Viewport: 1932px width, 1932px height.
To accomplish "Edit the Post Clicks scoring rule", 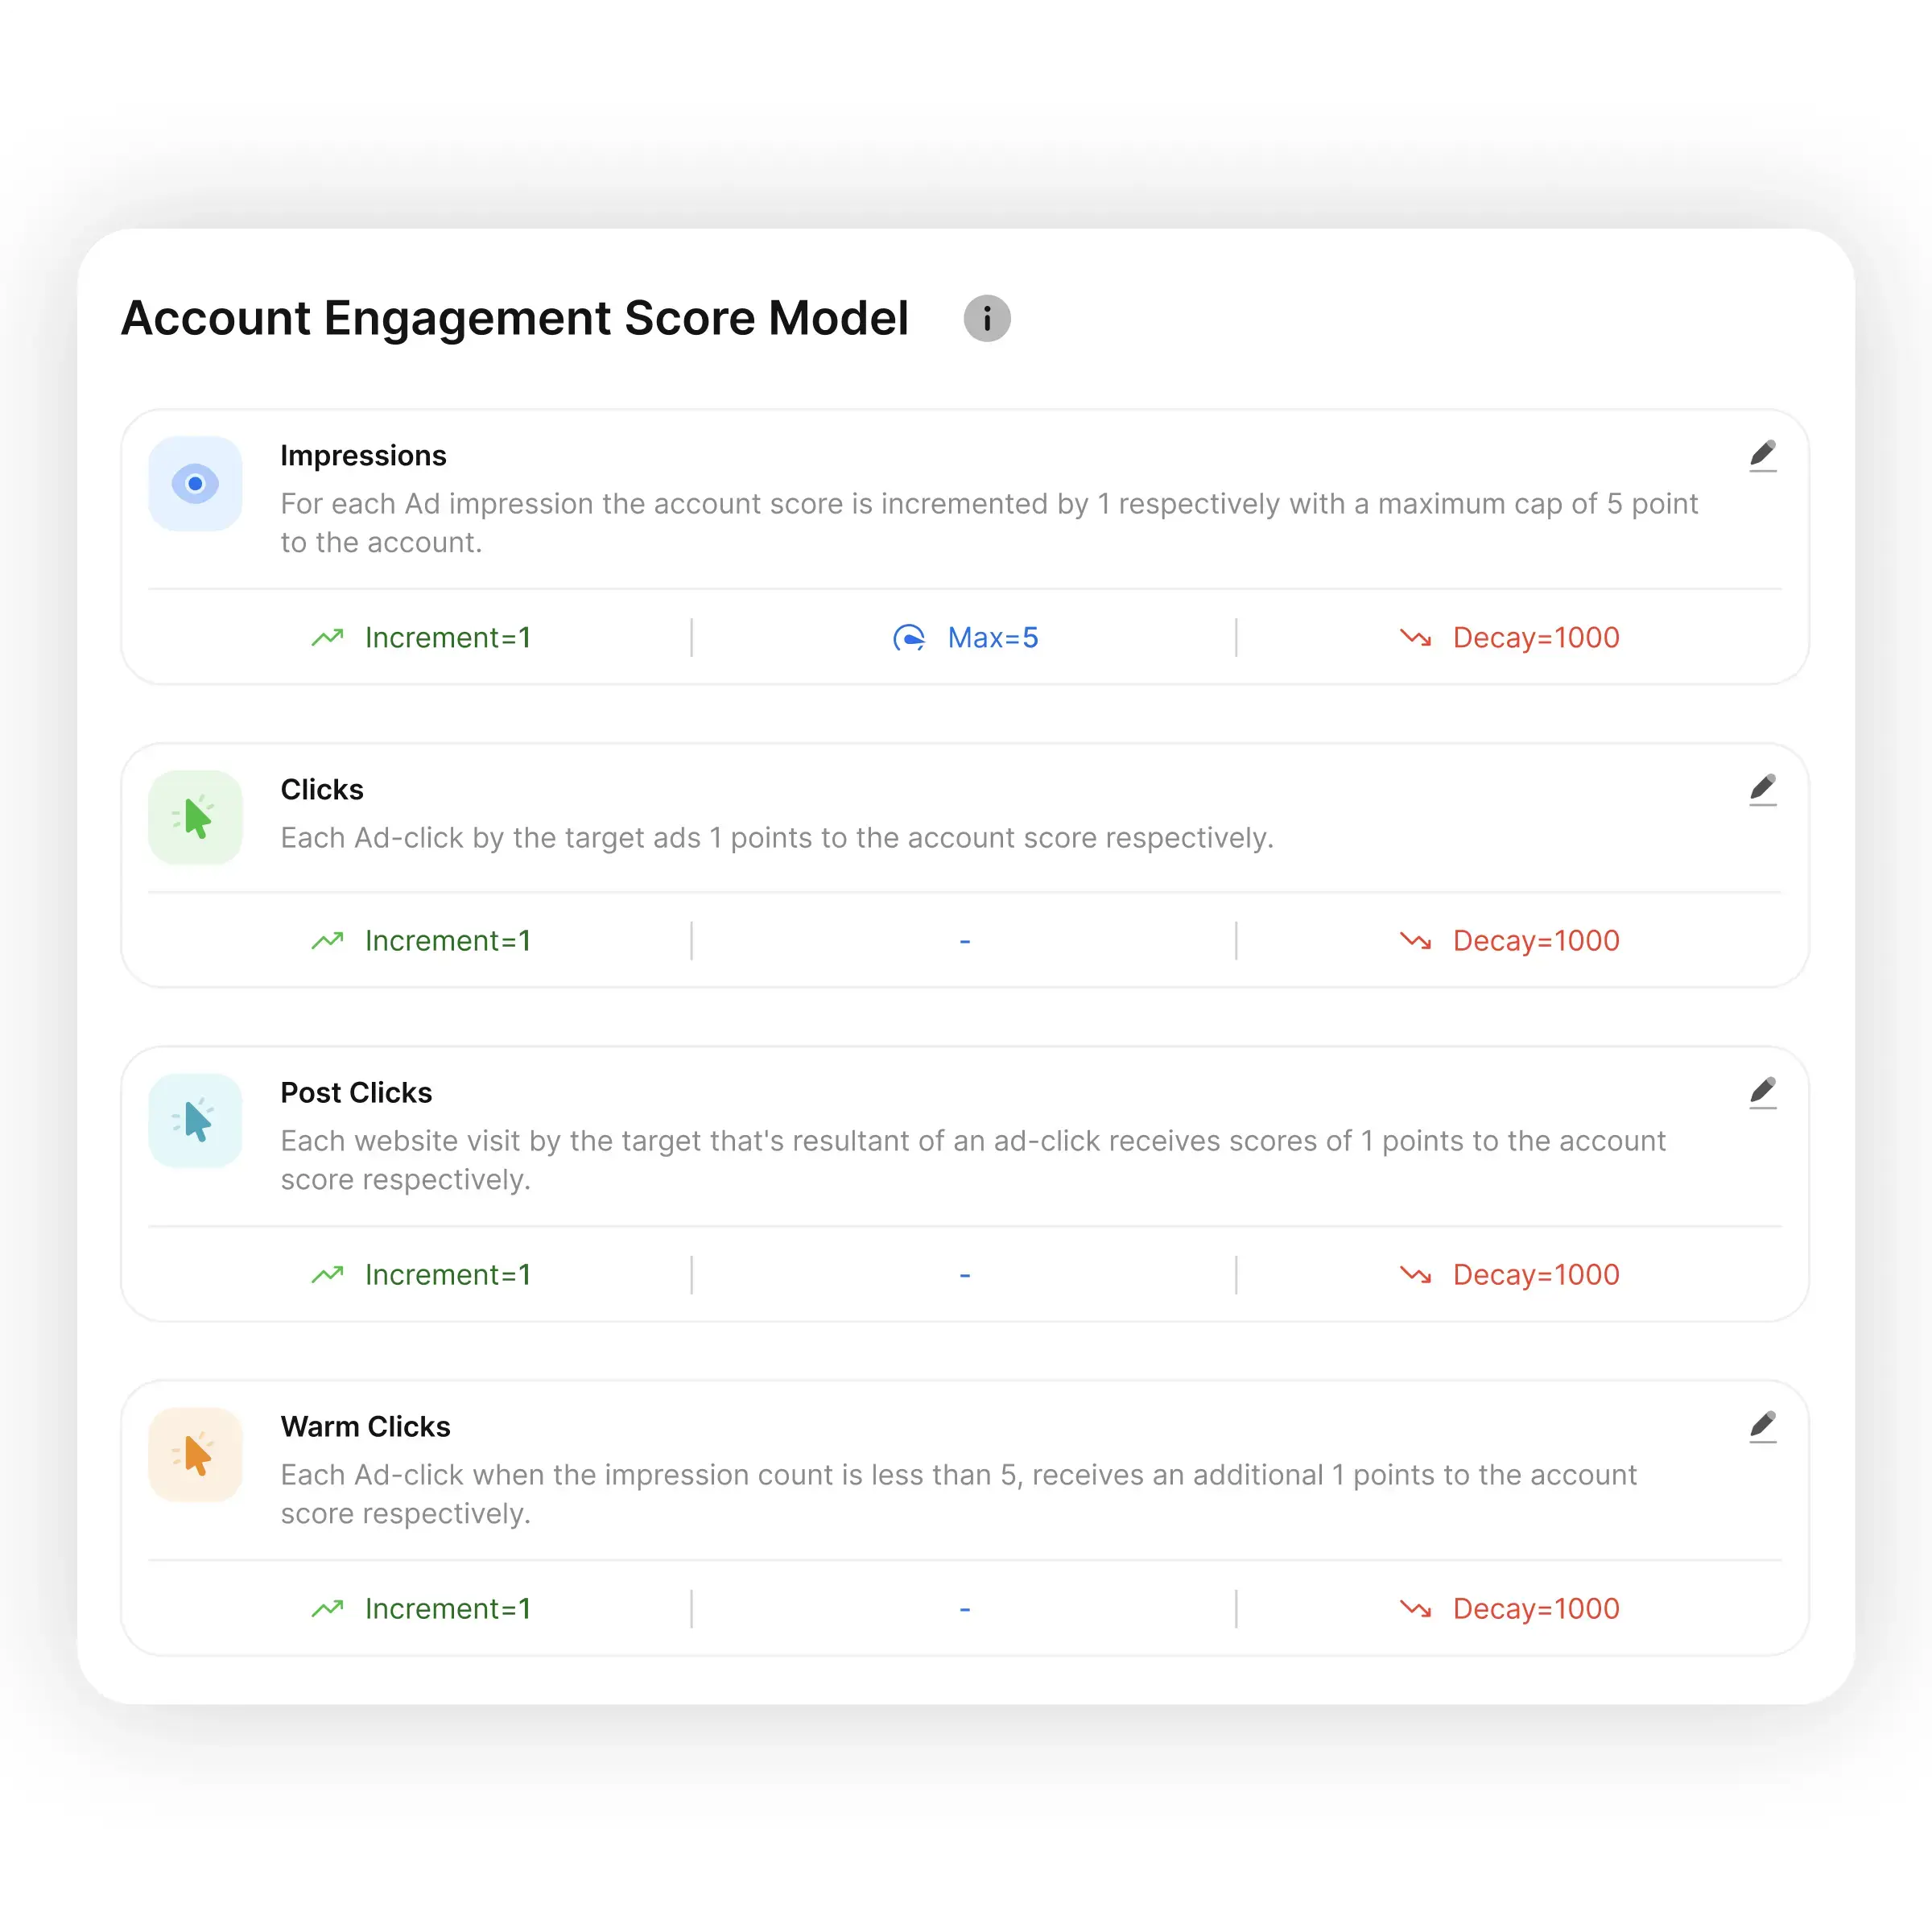I will (1762, 1092).
